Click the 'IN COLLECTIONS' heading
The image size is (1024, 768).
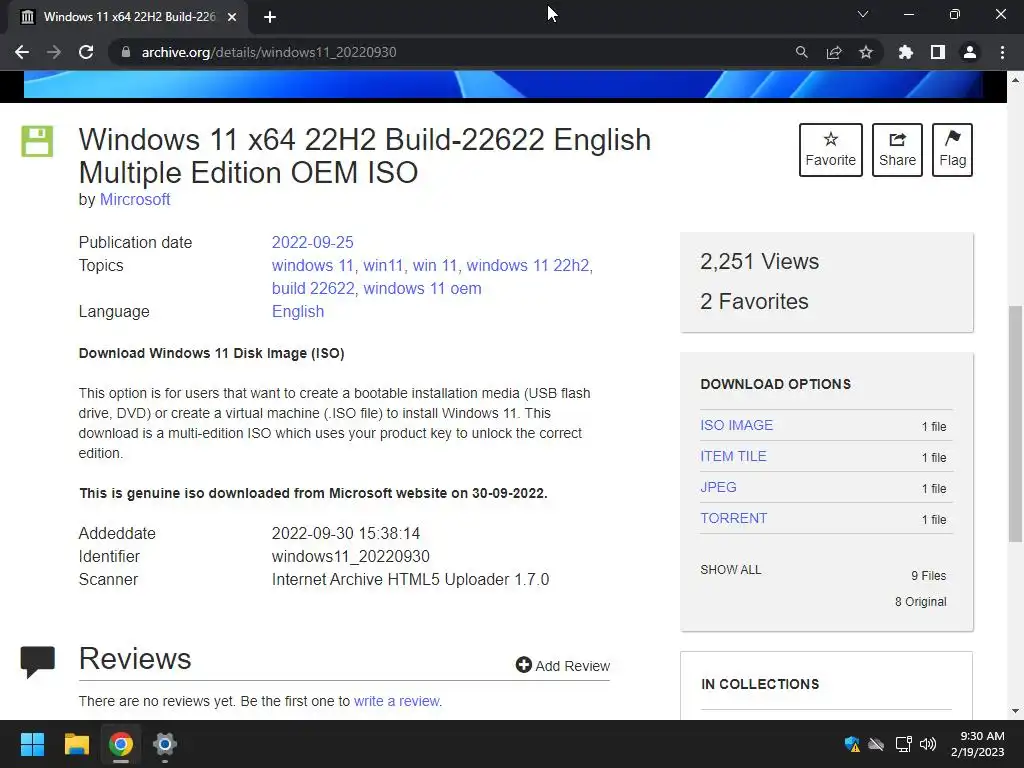[x=760, y=684]
